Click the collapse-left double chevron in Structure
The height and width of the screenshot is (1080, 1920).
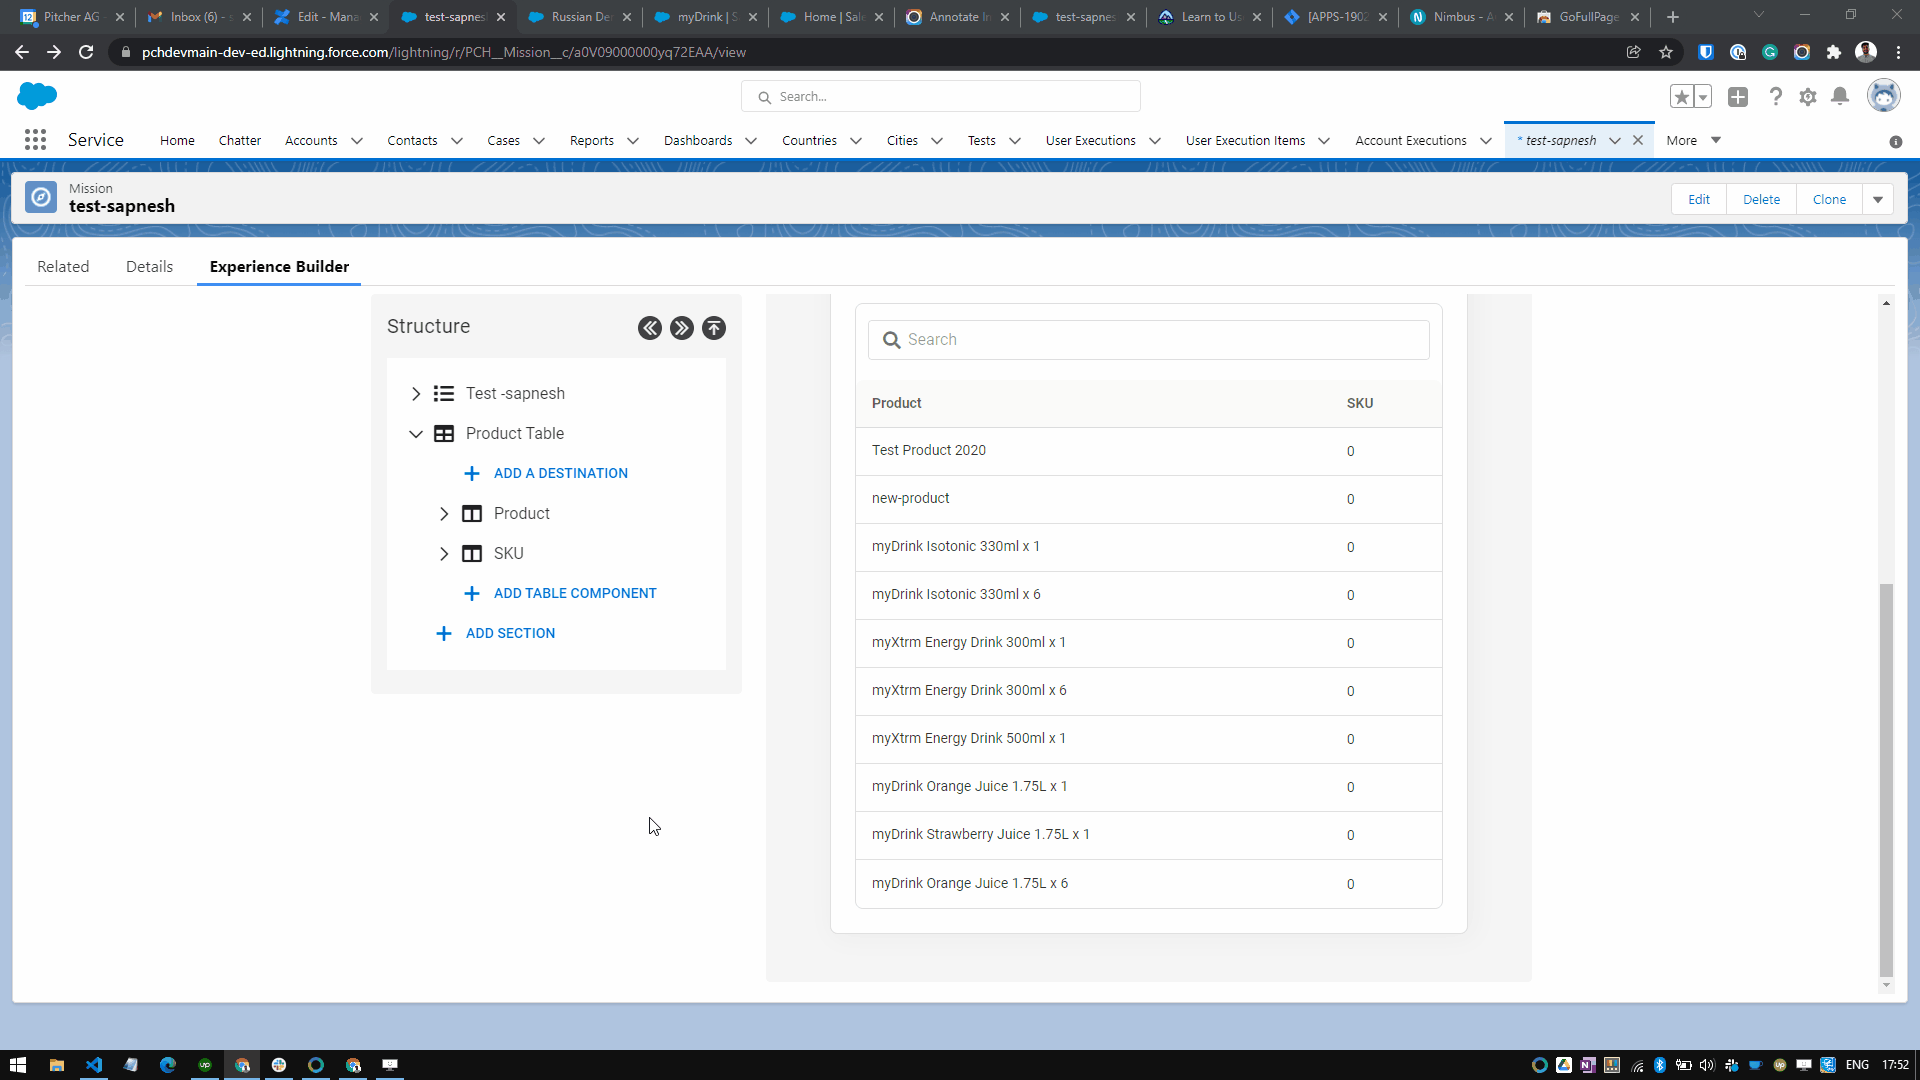[650, 328]
